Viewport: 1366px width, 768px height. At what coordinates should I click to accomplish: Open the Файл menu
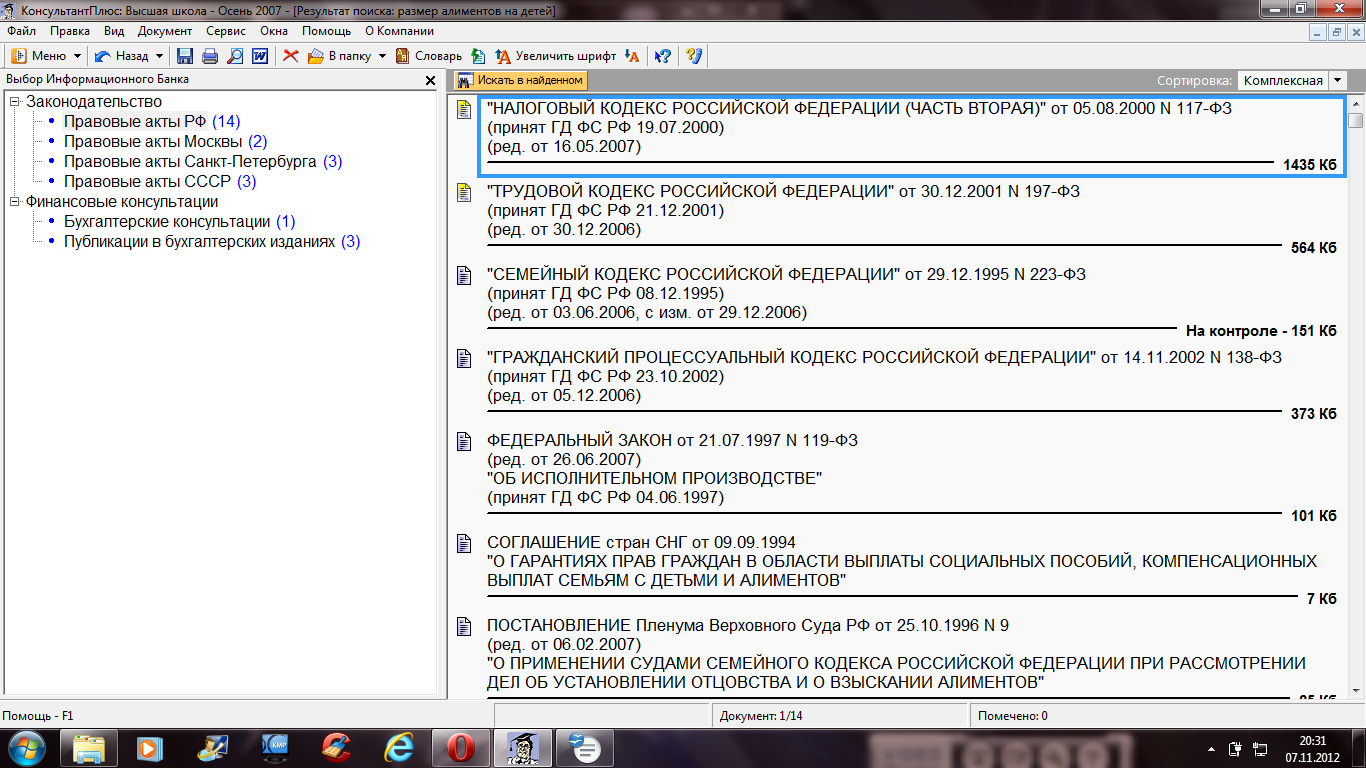(x=21, y=31)
